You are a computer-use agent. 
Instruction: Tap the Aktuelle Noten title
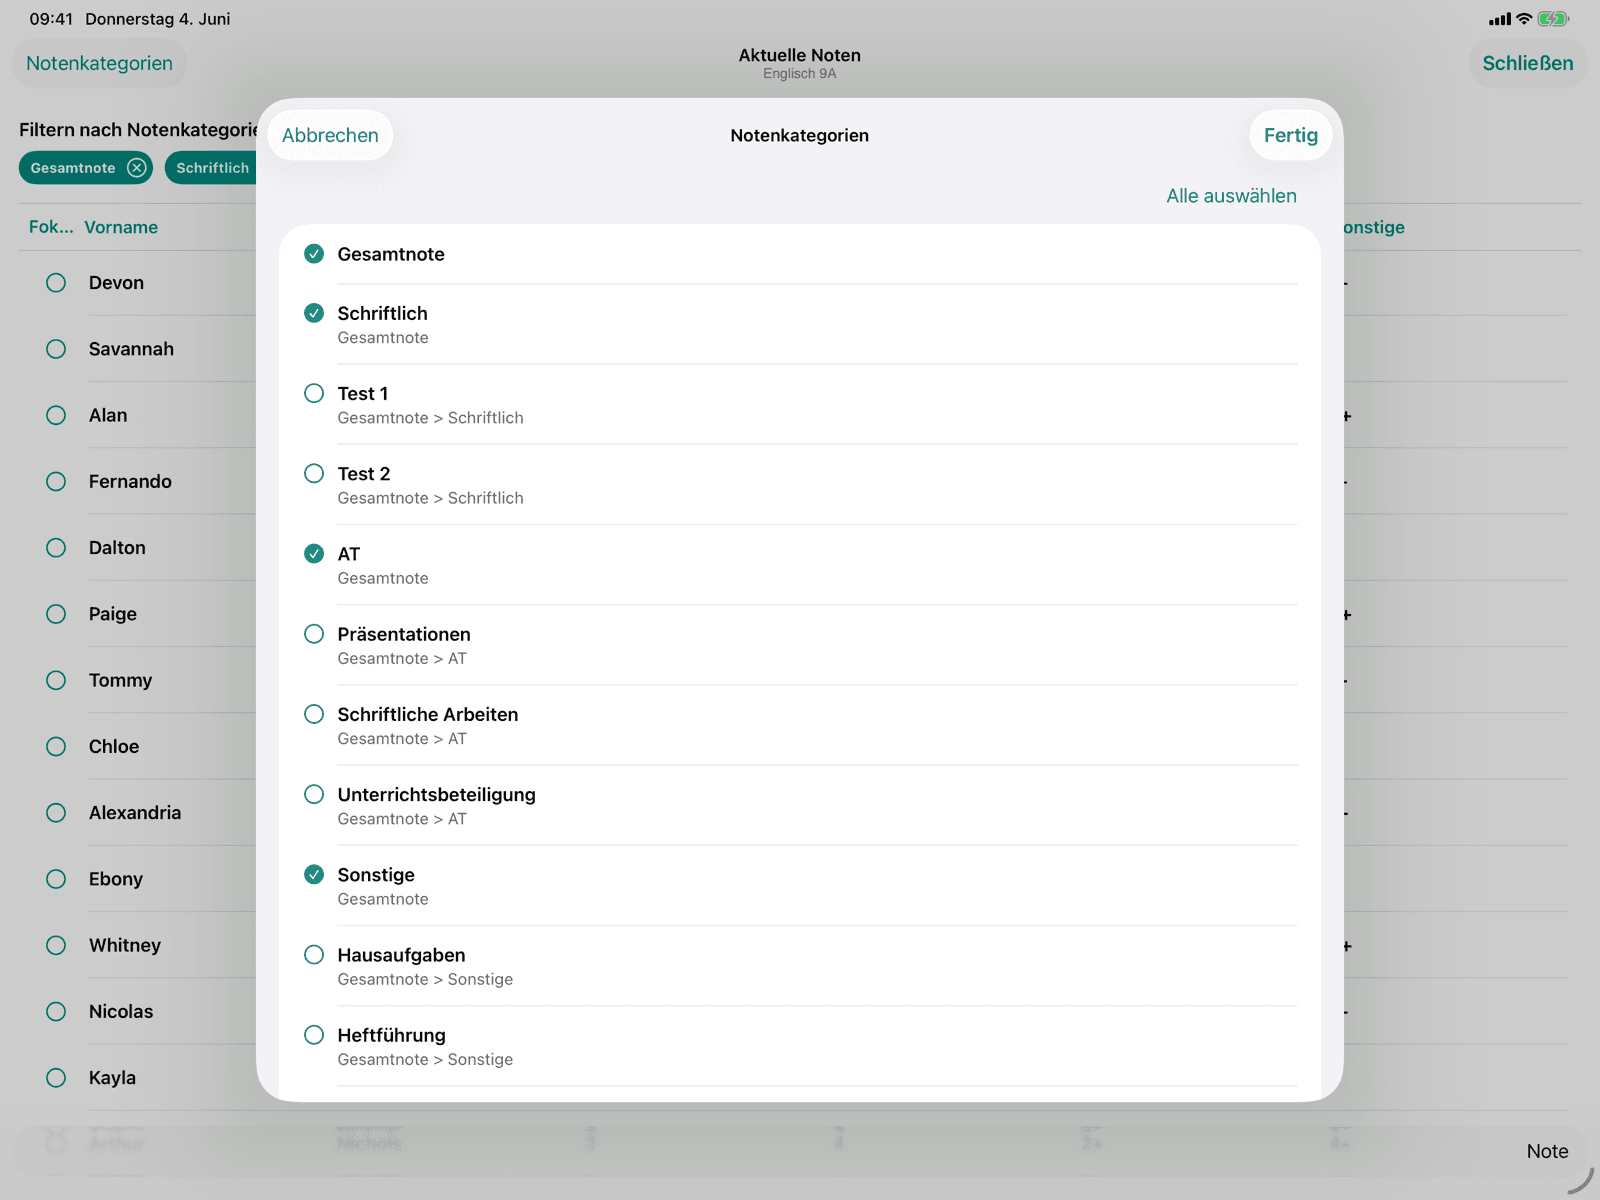pos(799,56)
